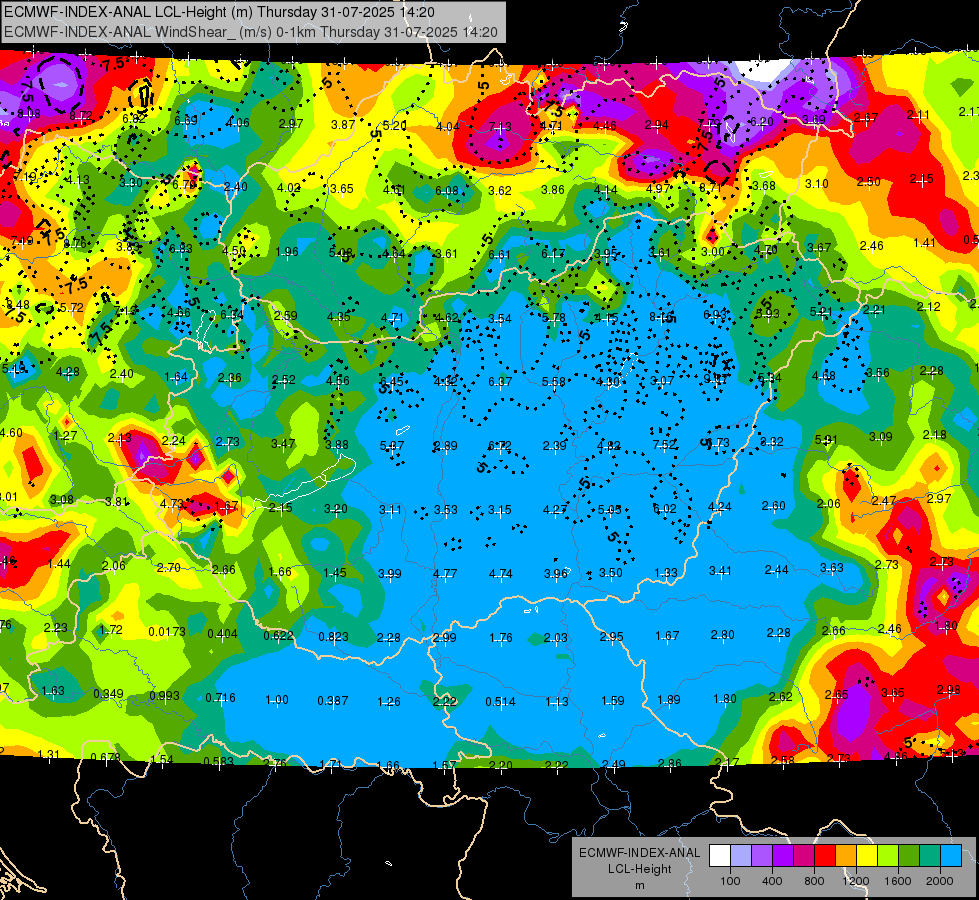Click the wind shear value 2.94
979x900 pixels.
[x=656, y=125]
